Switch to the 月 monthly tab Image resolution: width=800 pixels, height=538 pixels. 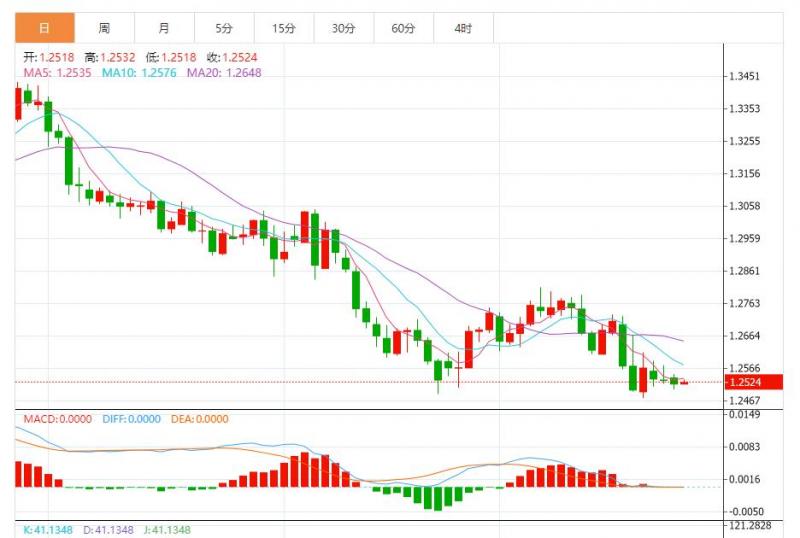point(164,28)
